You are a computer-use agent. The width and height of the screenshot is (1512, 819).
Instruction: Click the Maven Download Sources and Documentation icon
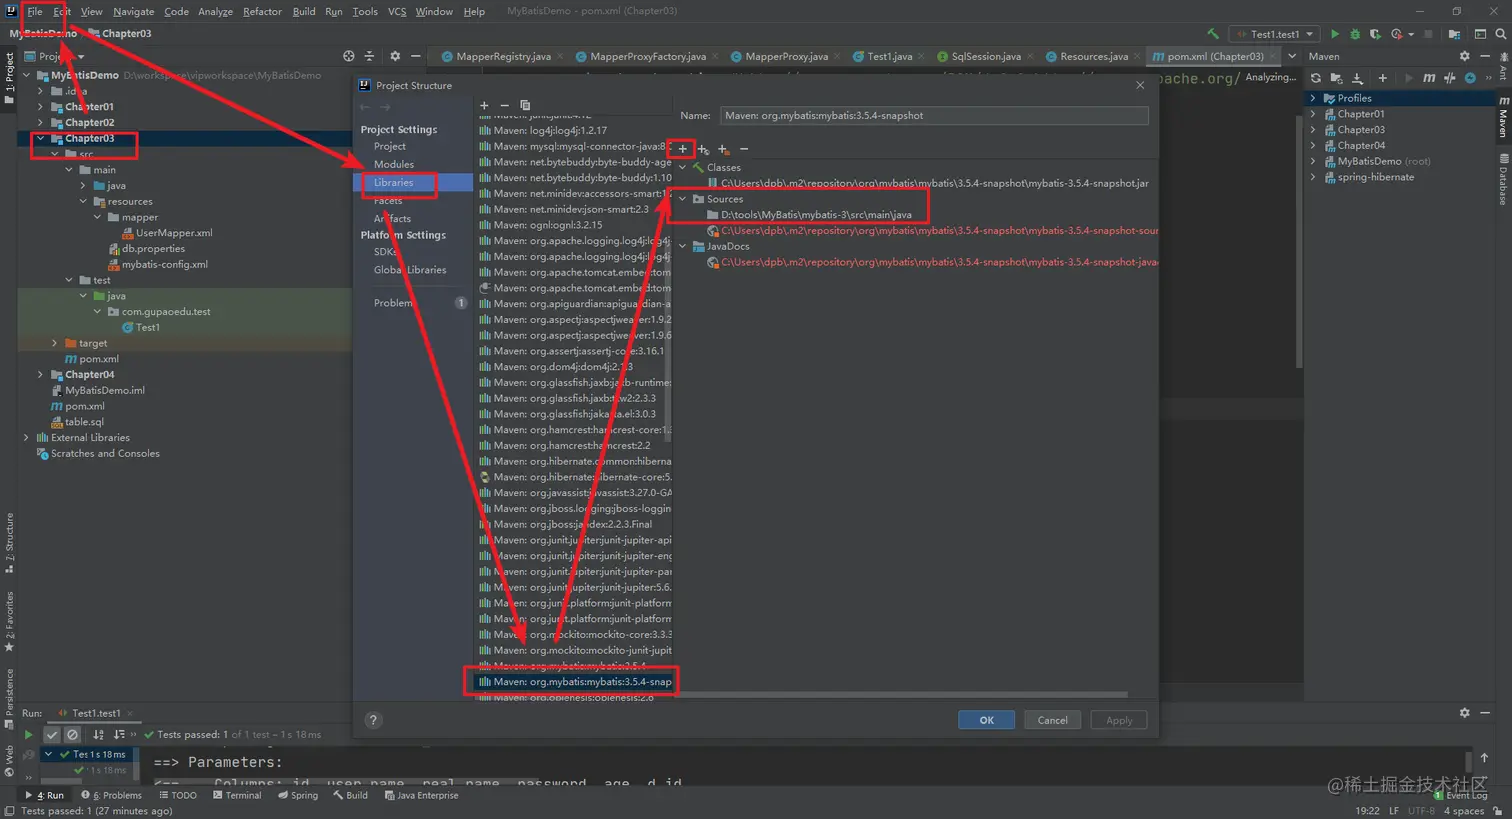pos(1357,78)
